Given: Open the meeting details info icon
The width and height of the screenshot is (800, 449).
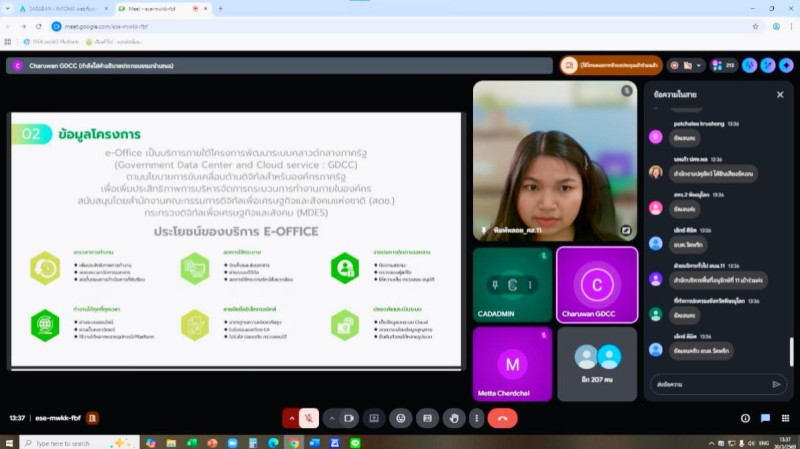Looking at the screenshot, I should [x=745, y=418].
